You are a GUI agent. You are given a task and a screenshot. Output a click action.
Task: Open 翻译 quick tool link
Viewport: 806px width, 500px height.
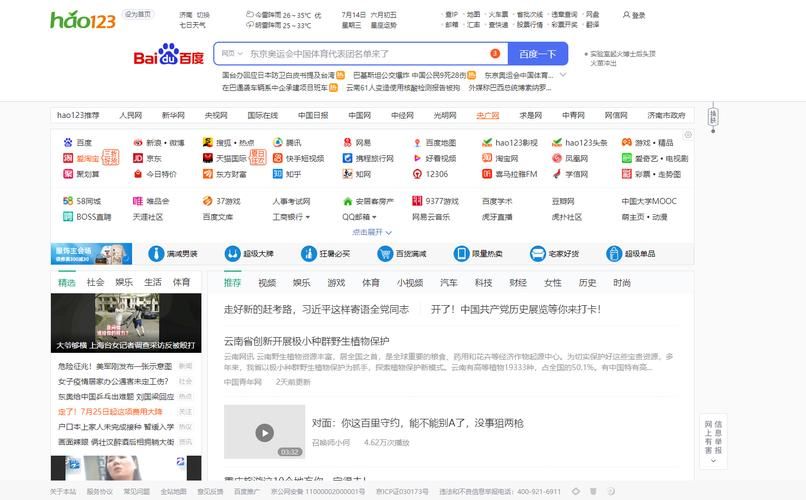point(592,25)
